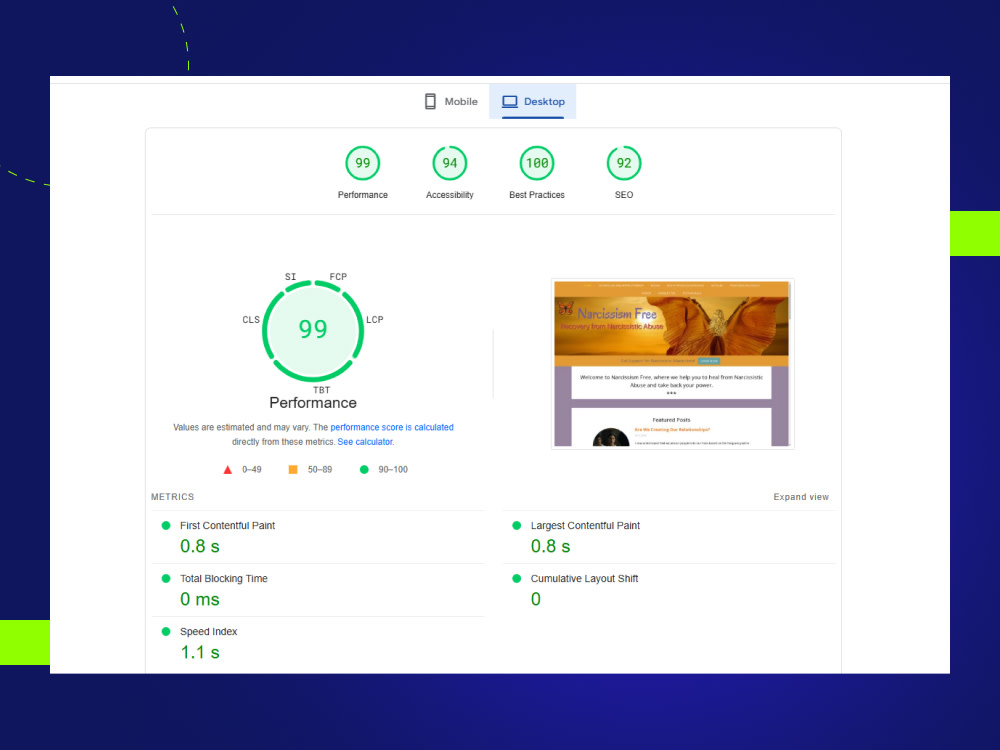Click the Speed Index value 1.1 s

200,652
